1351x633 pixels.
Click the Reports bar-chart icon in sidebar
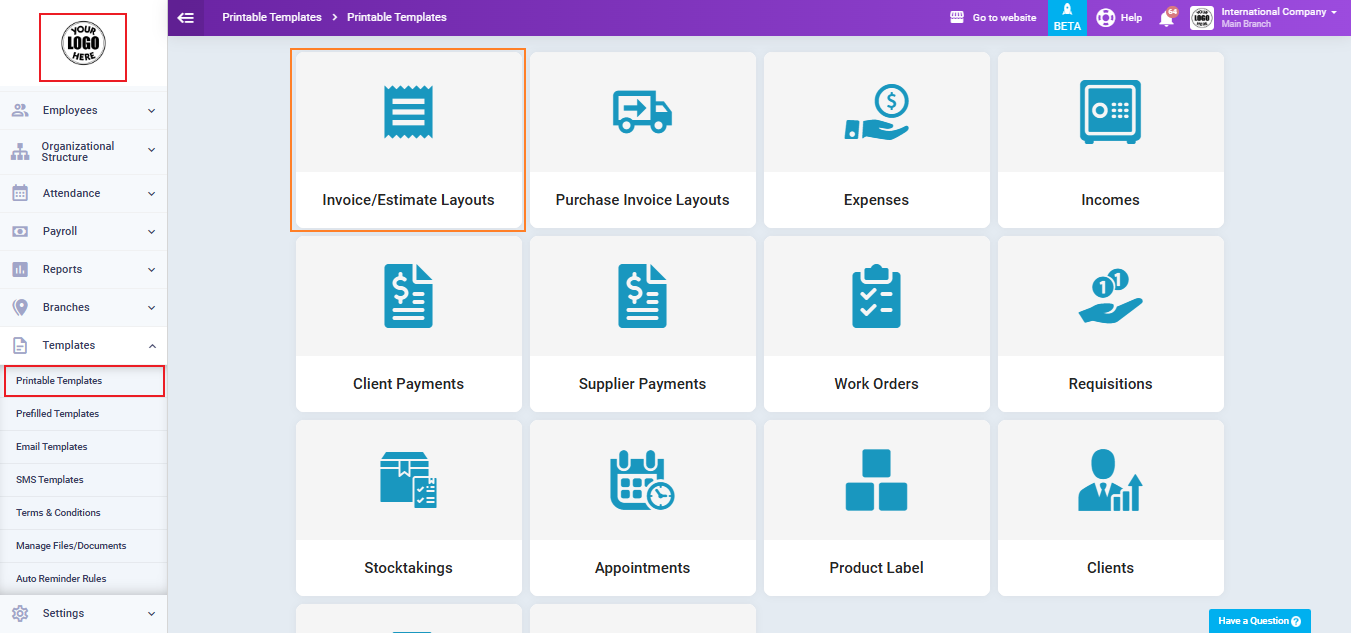tap(20, 269)
